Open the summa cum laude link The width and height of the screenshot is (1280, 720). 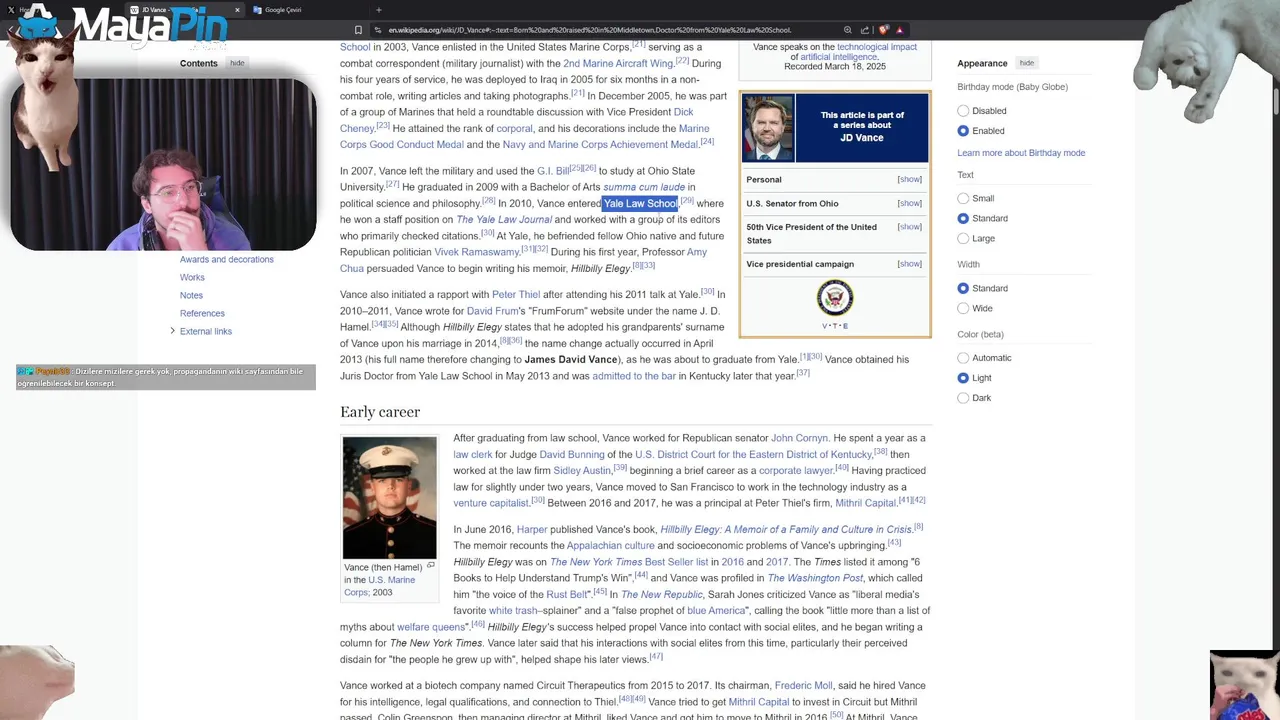(644, 187)
